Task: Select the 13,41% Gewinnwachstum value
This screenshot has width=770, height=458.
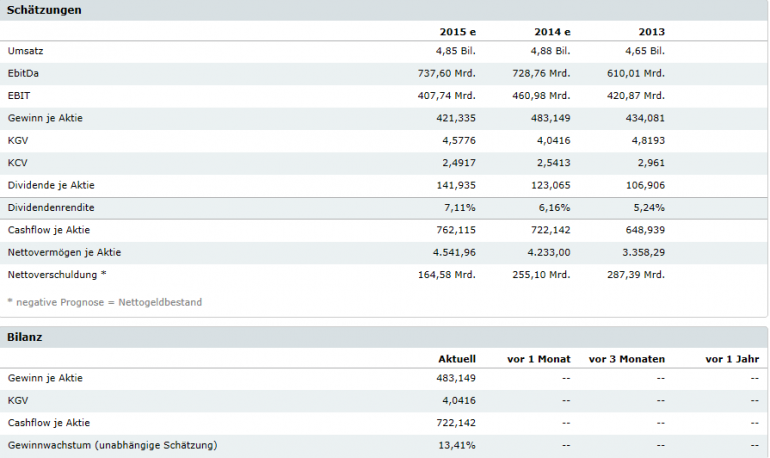Action: point(457,444)
